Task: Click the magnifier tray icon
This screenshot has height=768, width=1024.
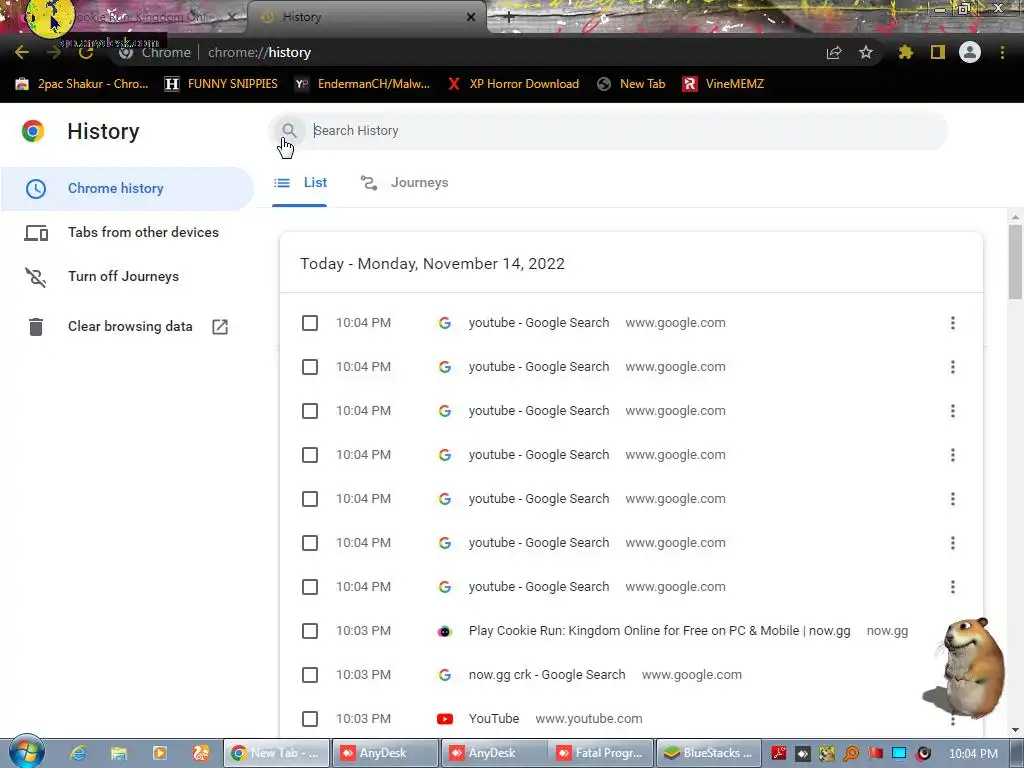Action: click(851, 754)
